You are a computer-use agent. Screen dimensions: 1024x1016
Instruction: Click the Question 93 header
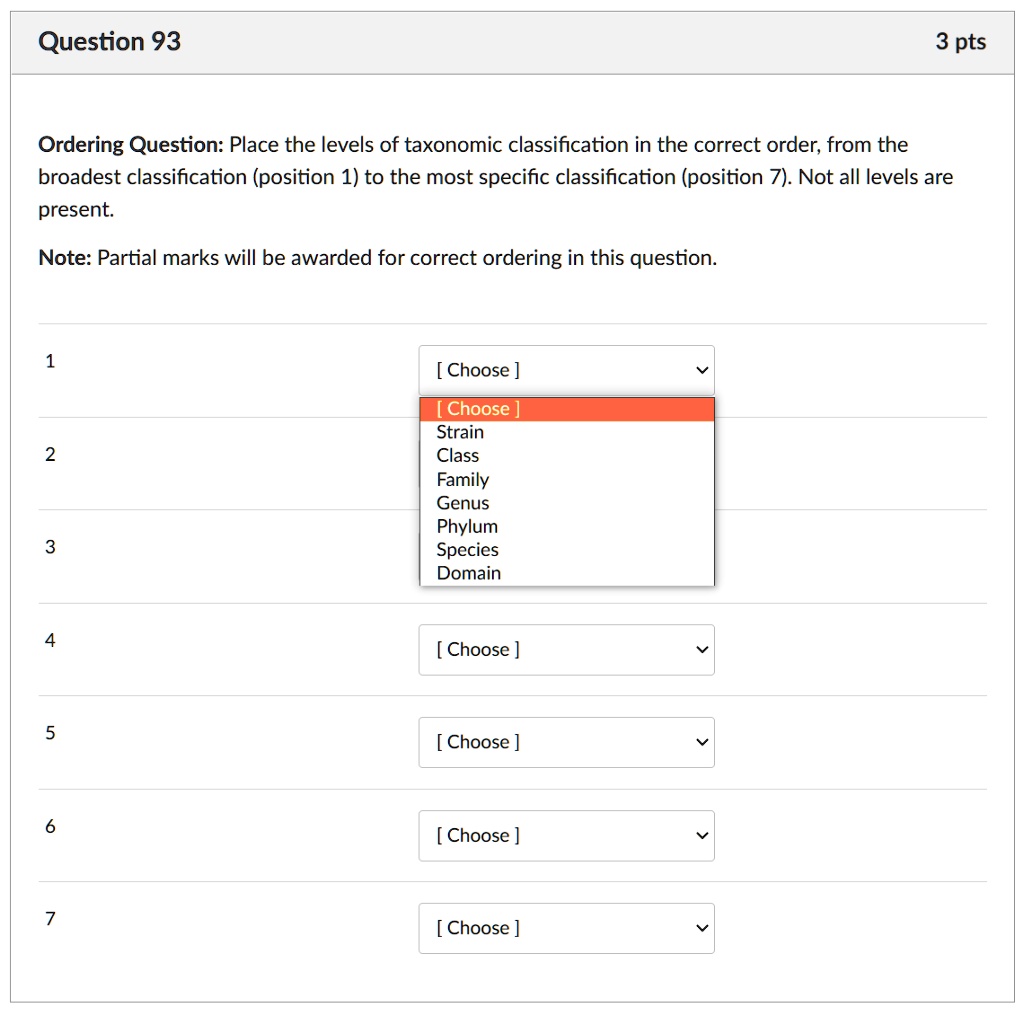[109, 41]
